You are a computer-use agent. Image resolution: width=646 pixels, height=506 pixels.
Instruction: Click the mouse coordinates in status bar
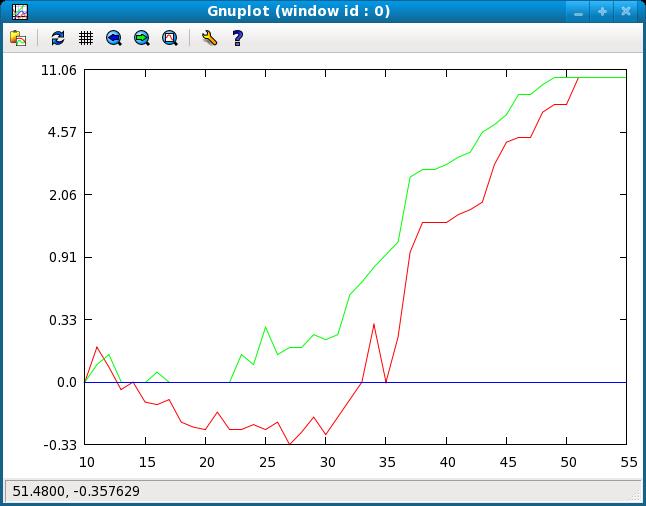pyautogui.click(x=76, y=491)
